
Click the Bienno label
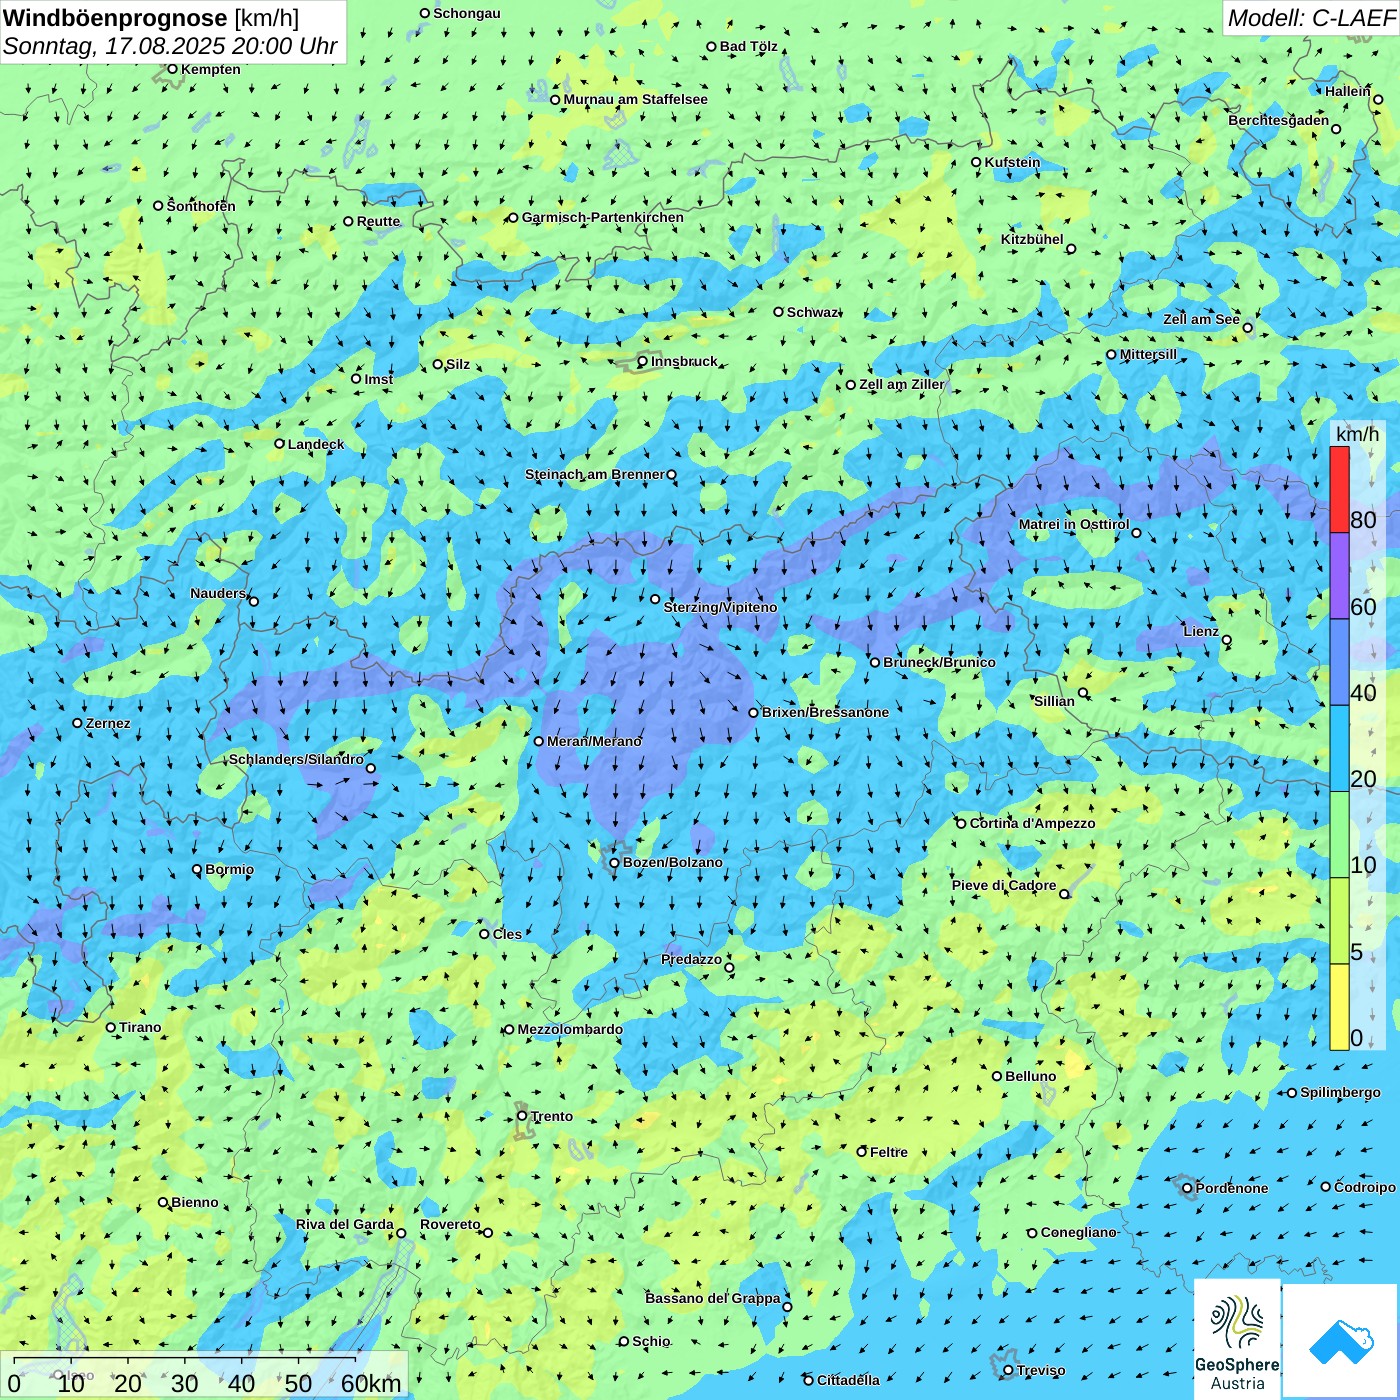tap(195, 1202)
